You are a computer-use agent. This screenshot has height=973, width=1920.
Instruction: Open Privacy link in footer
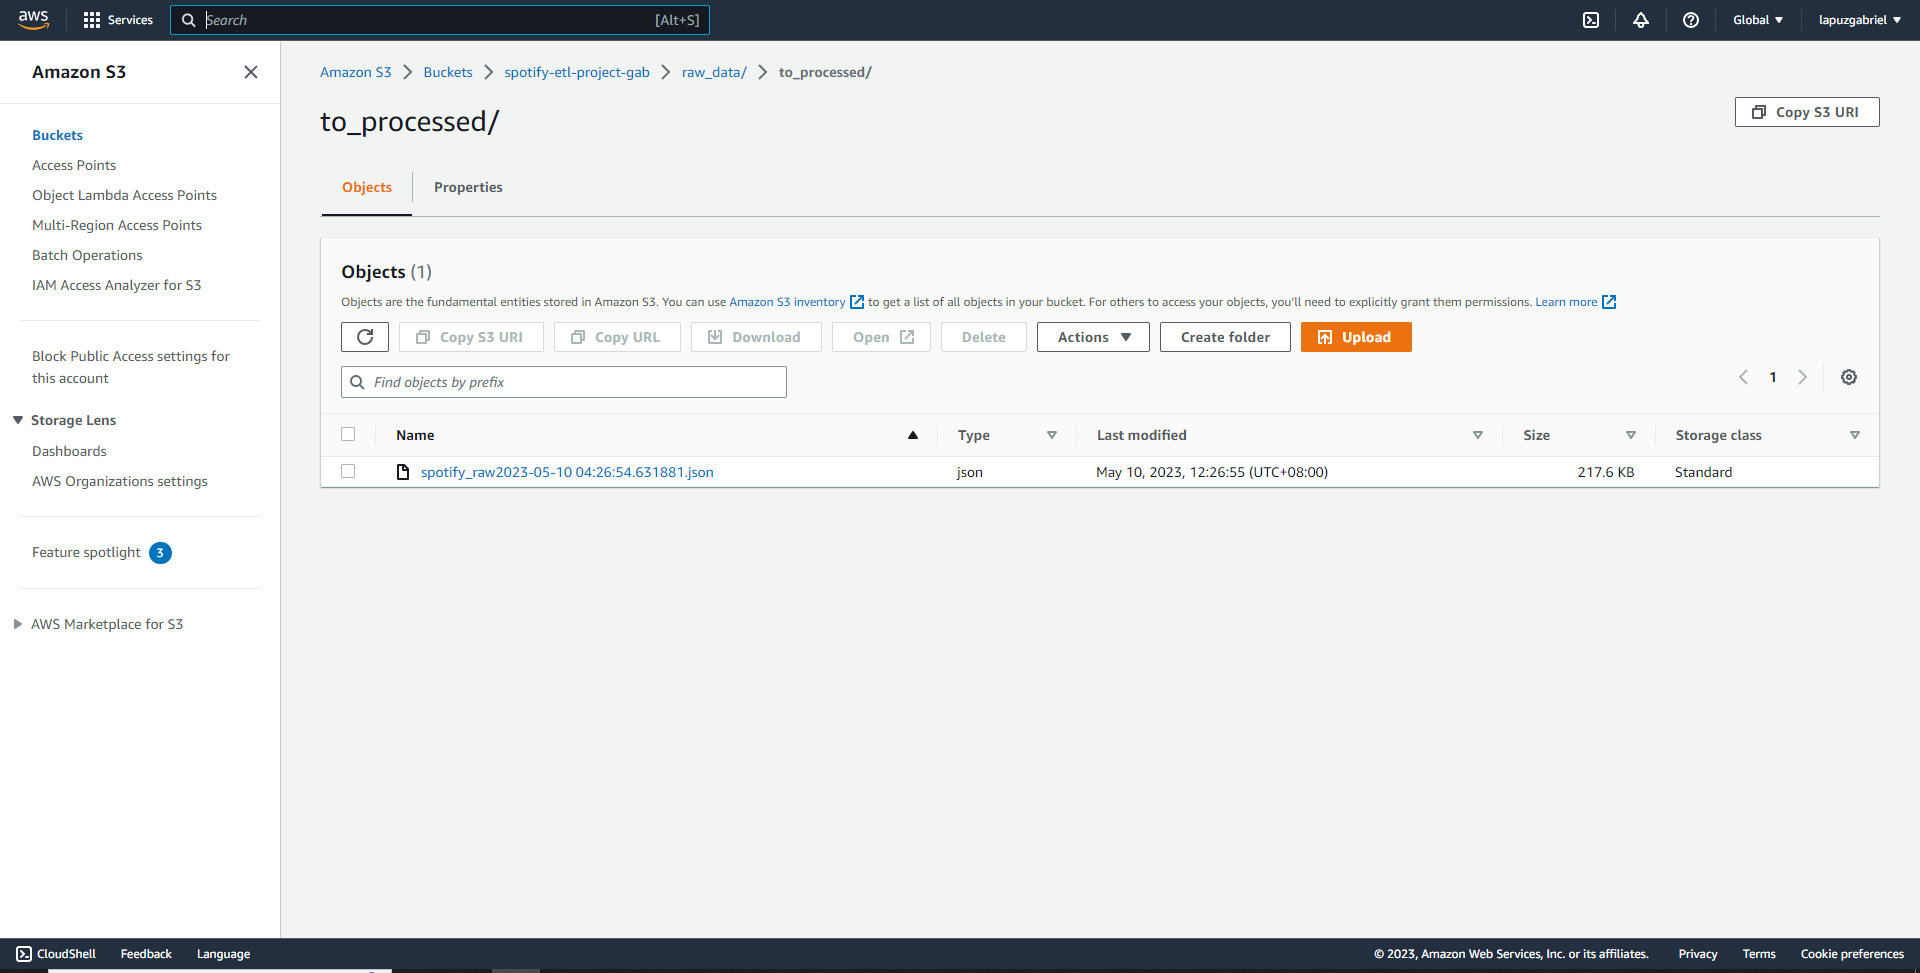pyautogui.click(x=1698, y=954)
